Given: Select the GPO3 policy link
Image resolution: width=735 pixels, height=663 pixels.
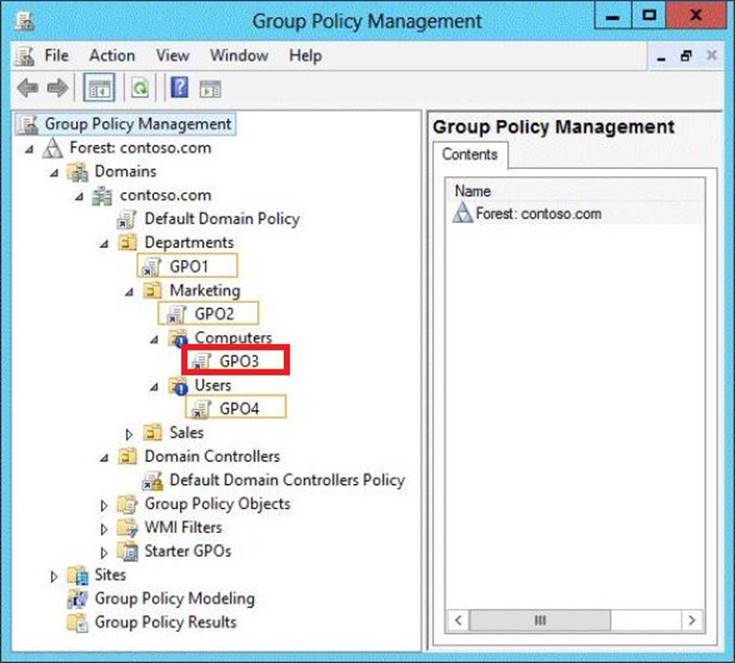Looking at the screenshot, I should 238,361.
